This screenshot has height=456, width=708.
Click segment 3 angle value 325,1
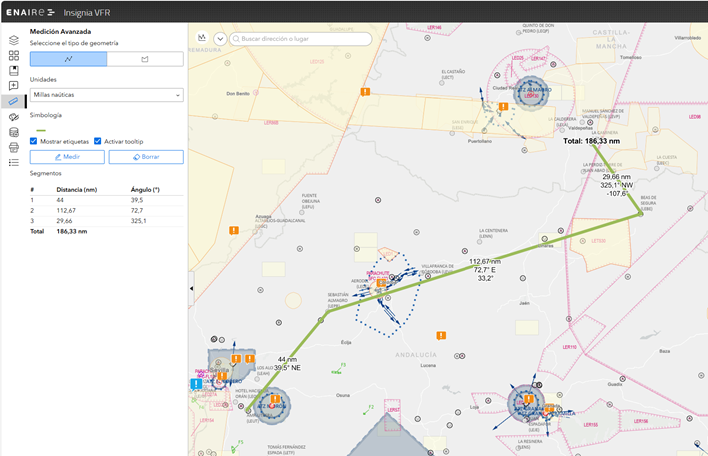(x=139, y=221)
